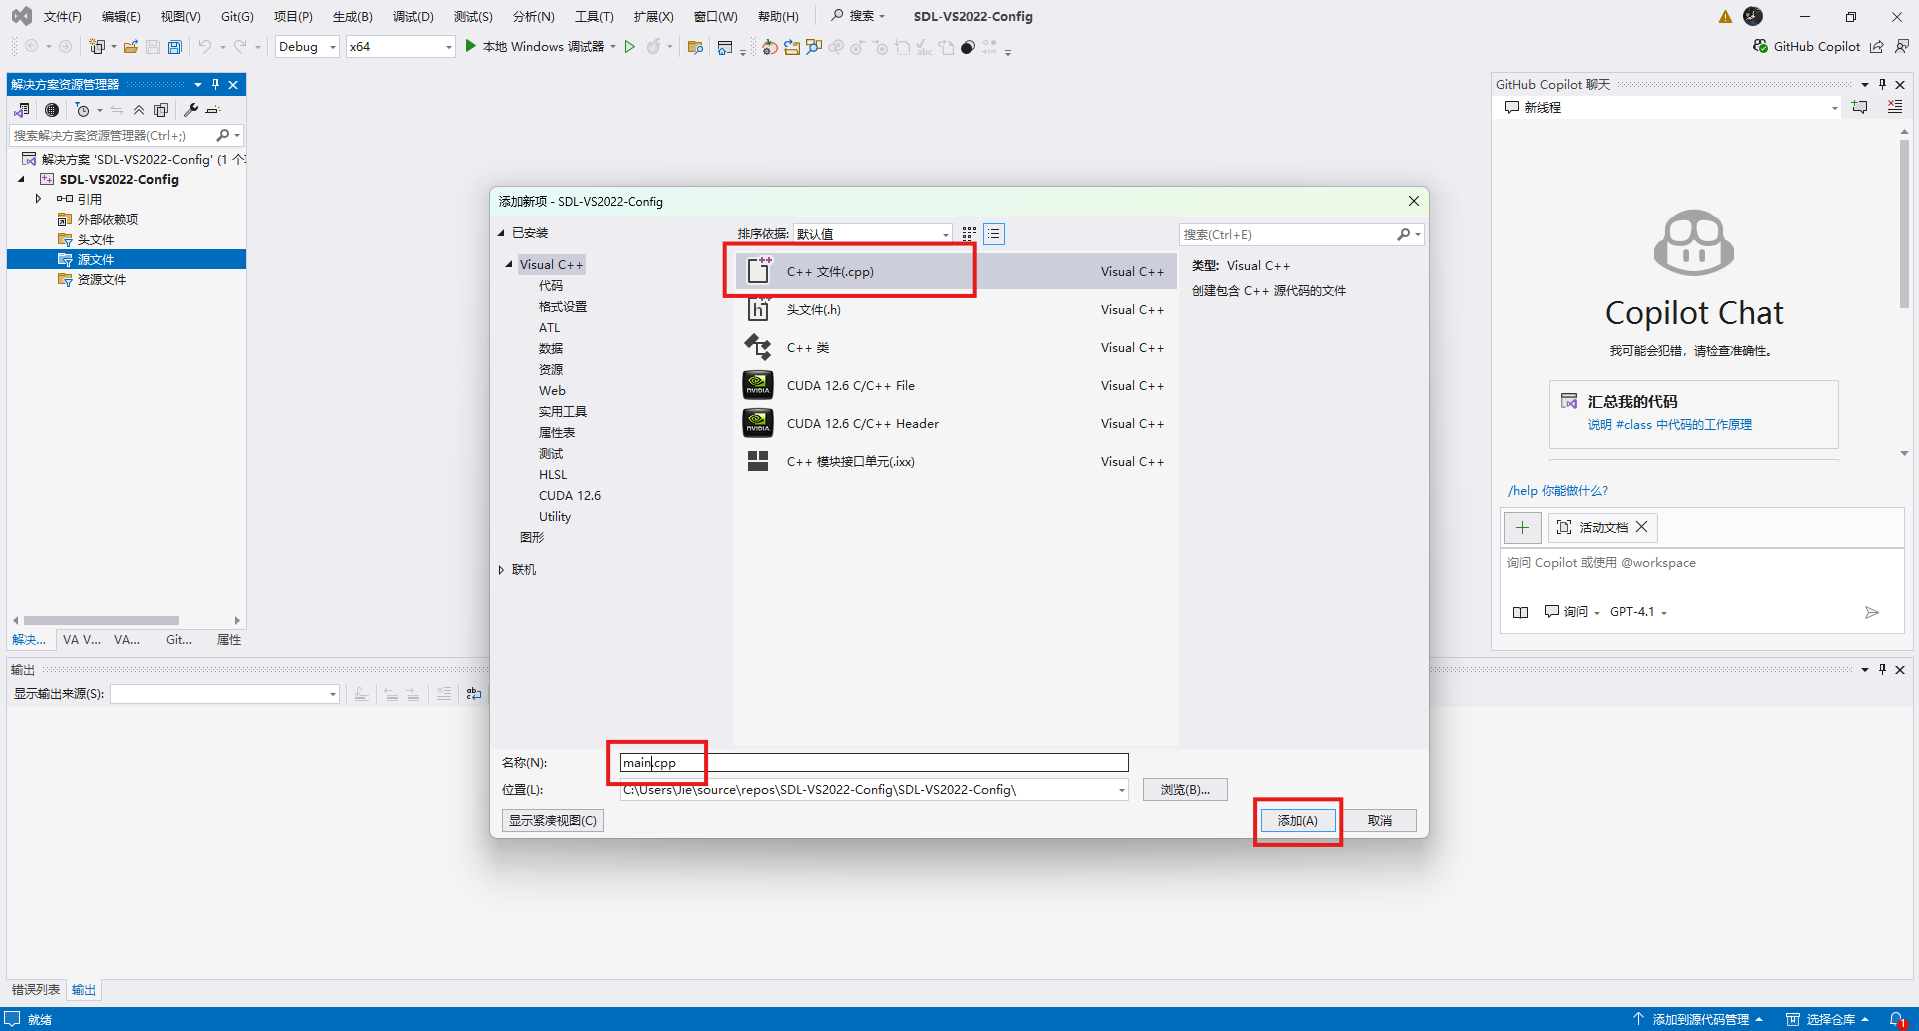Click the 折叠全部 icon in Solution Explorer
This screenshot has height=1031, width=1919.
139,110
